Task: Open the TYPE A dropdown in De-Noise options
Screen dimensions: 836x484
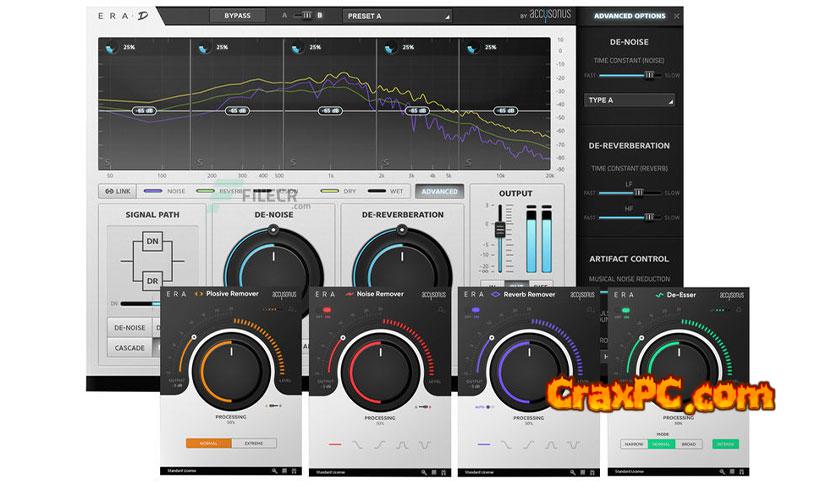Action: pyautogui.click(x=630, y=100)
